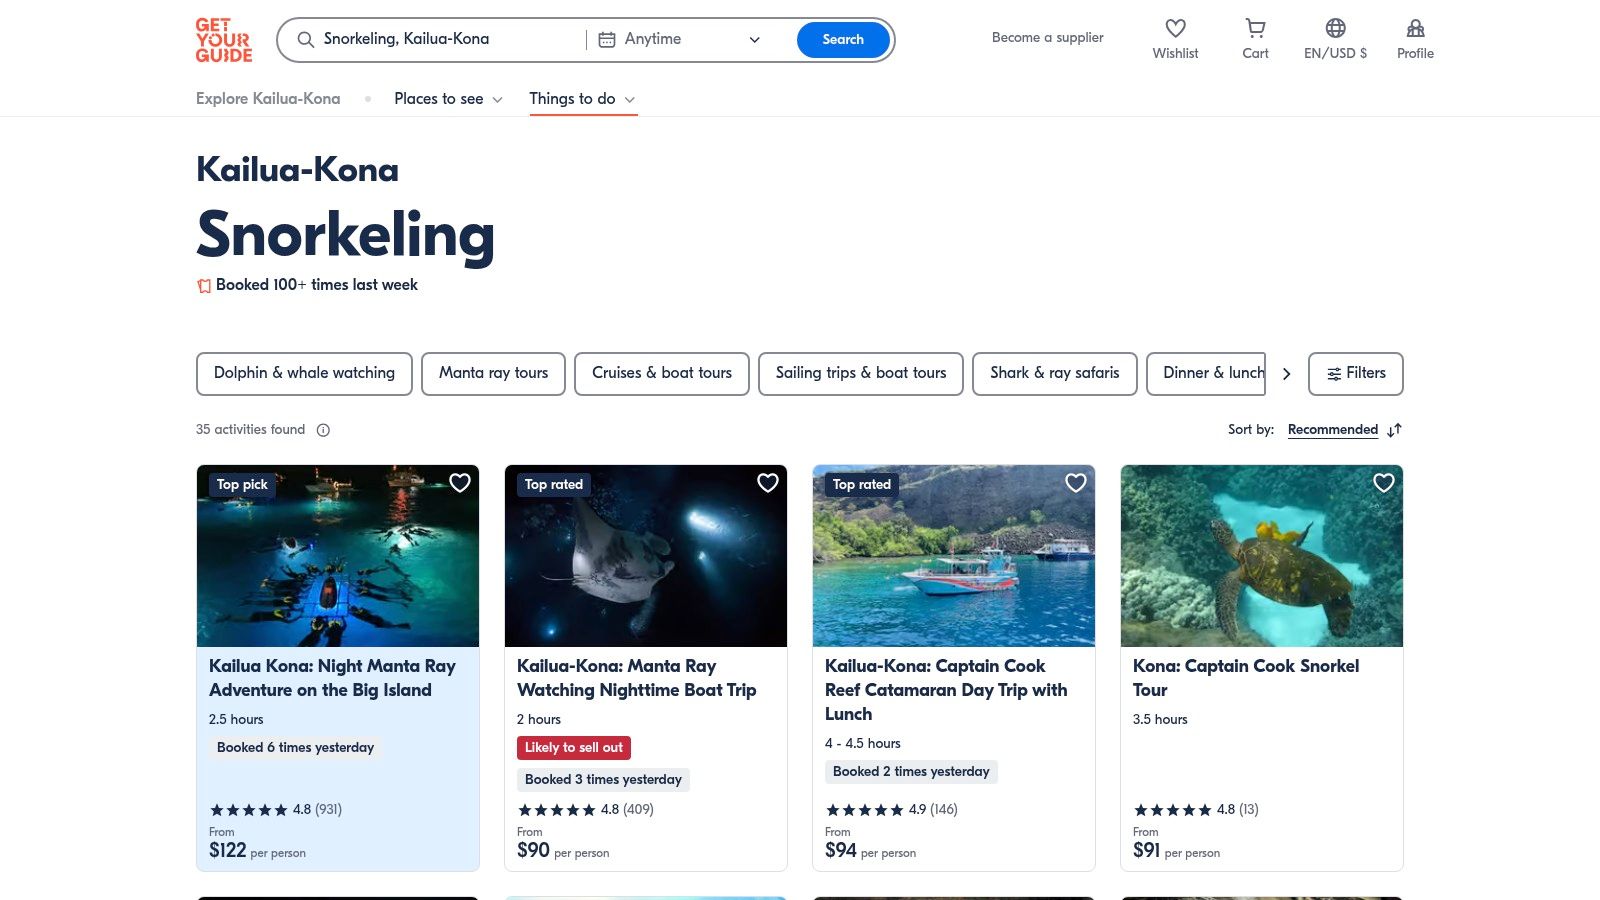This screenshot has height=900, width=1600.
Task: Click Become a supplier link
Action: [x=1047, y=38]
